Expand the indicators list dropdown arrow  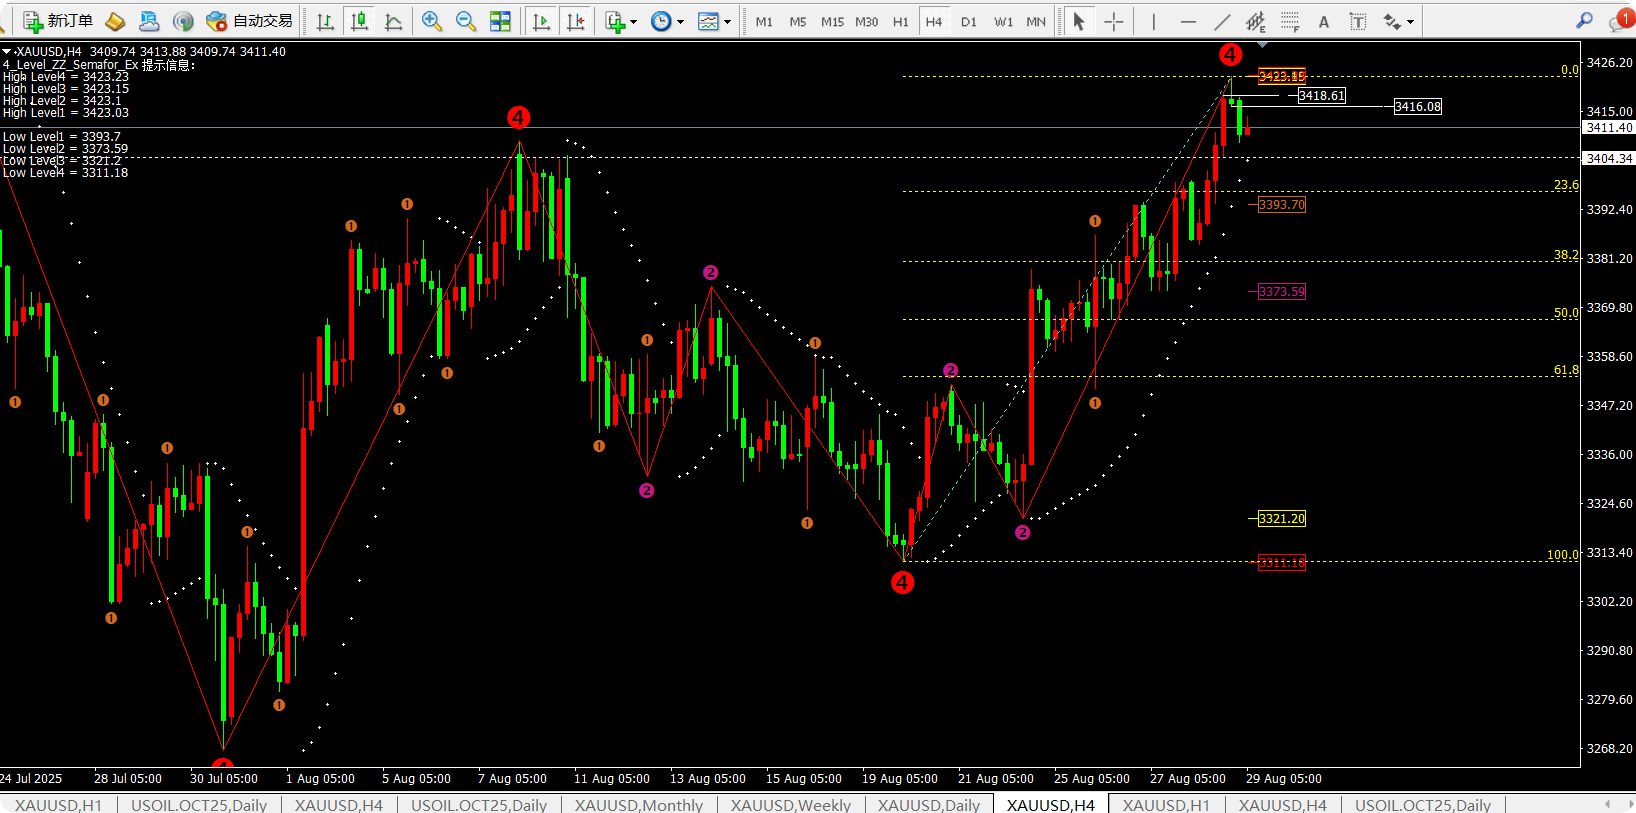coord(634,22)
